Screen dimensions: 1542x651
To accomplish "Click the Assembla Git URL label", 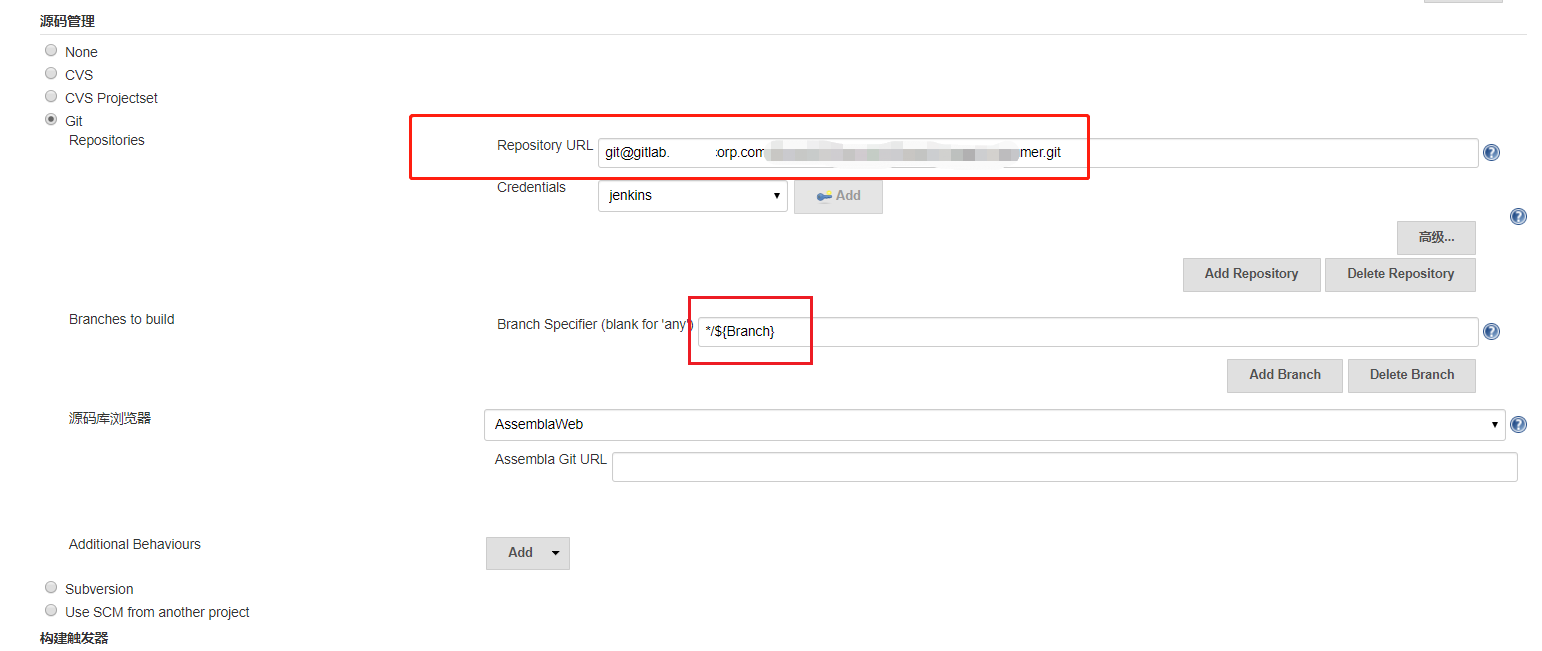I will pyautogui.click(x=551, y=460).
